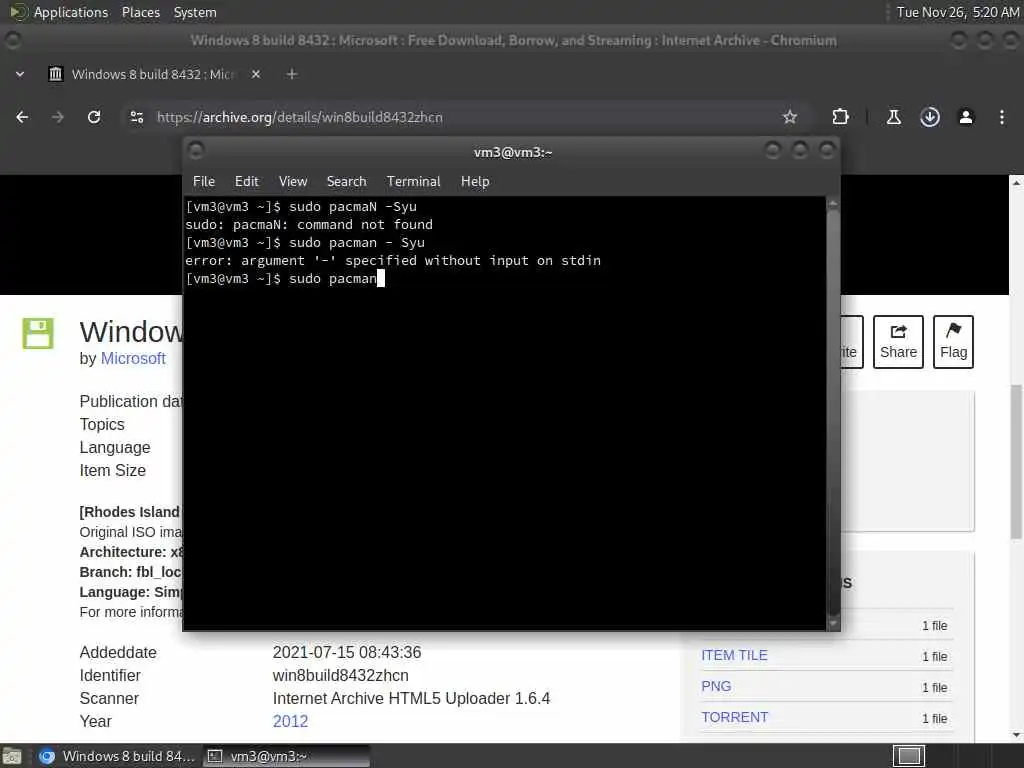Click the page scrollbar up arrow
This screenshot has width=1024, height=768.
pyautogui.click(x=1016, y=183)
